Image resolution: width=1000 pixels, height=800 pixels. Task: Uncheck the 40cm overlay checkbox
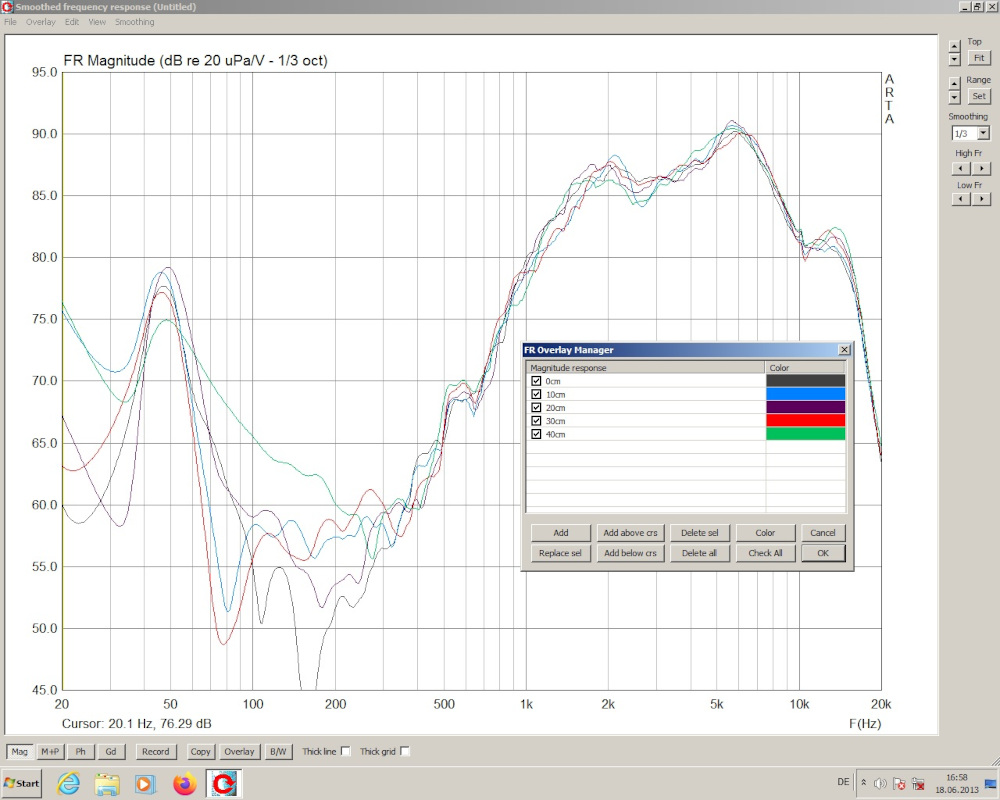tap(537, 434)
